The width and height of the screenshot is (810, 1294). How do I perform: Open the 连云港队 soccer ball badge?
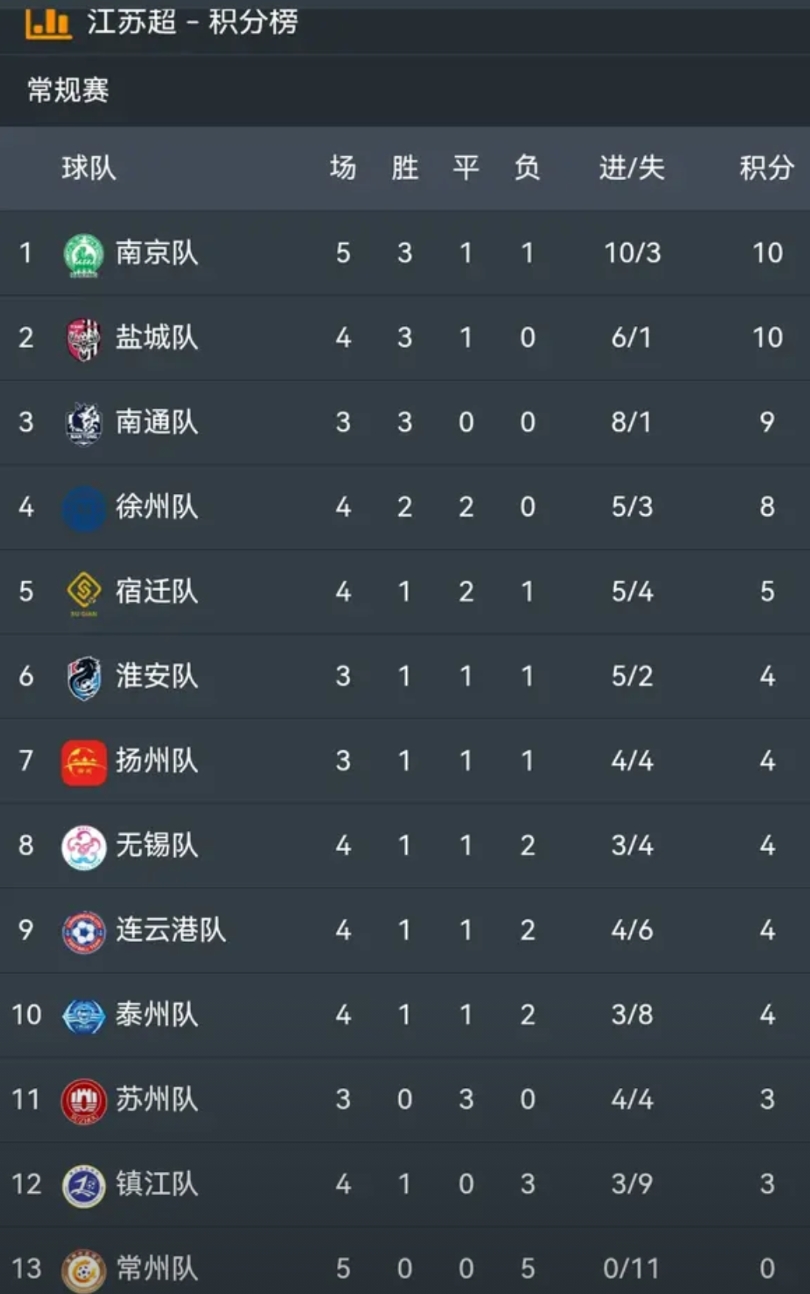84,931
